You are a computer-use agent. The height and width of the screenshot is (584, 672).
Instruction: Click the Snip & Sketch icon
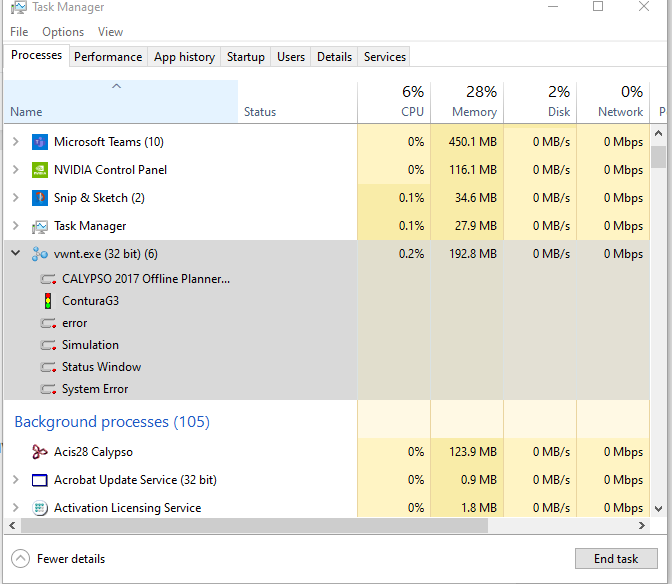pos(40,198)
